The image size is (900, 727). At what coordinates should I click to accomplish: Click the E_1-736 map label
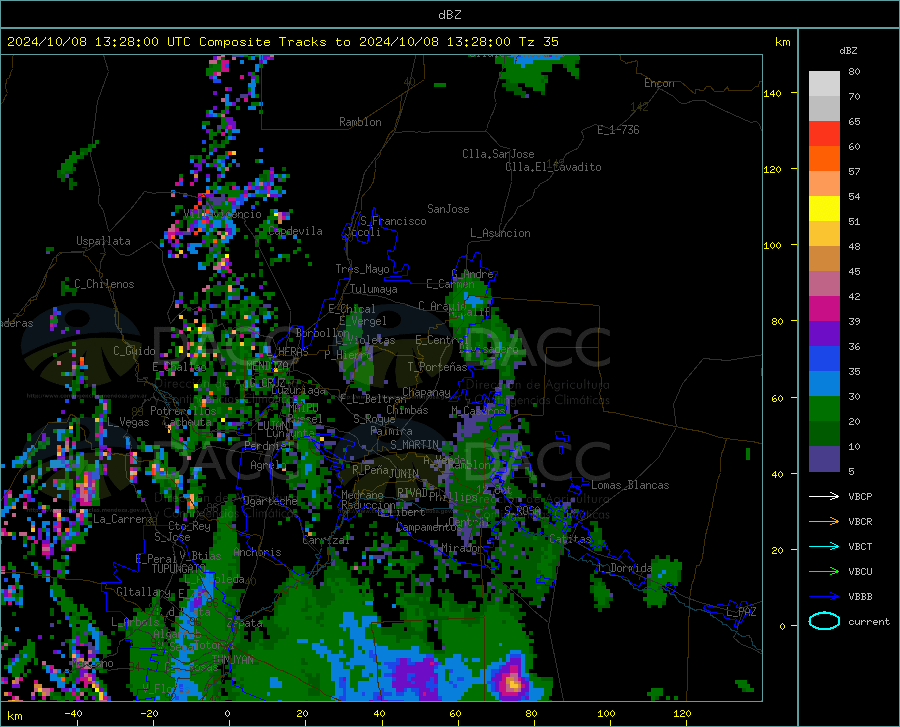[618, 130]
